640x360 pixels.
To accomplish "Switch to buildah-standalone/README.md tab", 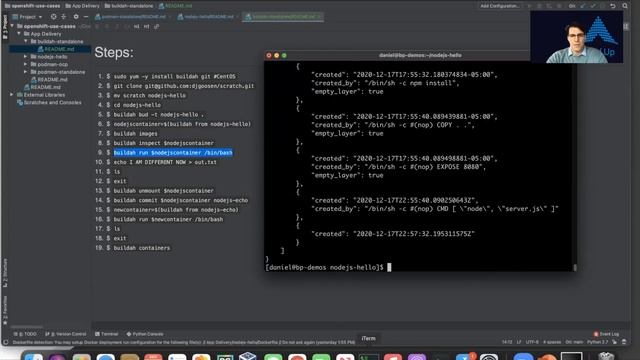I will (283, 17).
